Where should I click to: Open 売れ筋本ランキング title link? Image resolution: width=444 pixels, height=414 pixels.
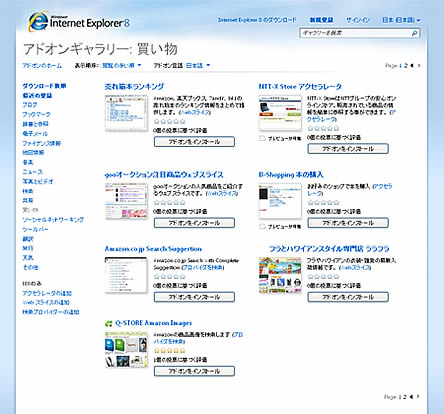point(134,87)
